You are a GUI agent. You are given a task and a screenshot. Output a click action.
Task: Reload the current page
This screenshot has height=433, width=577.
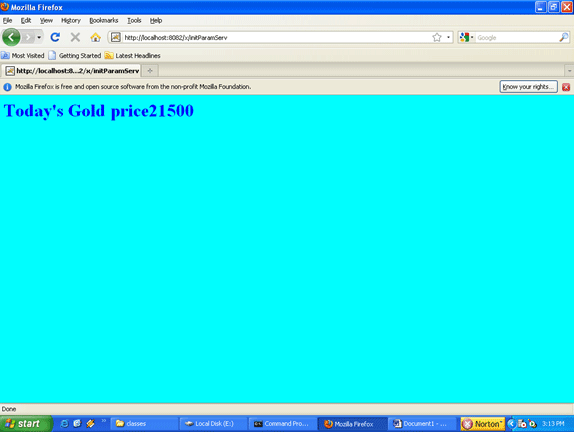point(55,37)
